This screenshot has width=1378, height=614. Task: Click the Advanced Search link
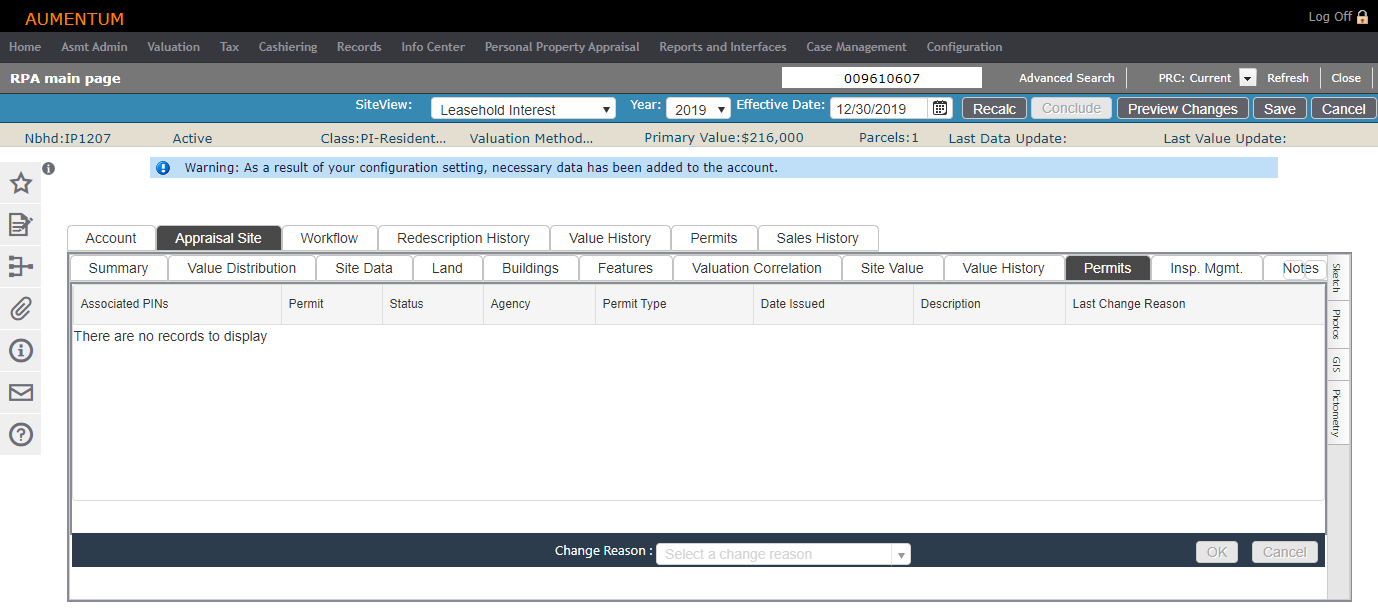(x=1066, y=78)
